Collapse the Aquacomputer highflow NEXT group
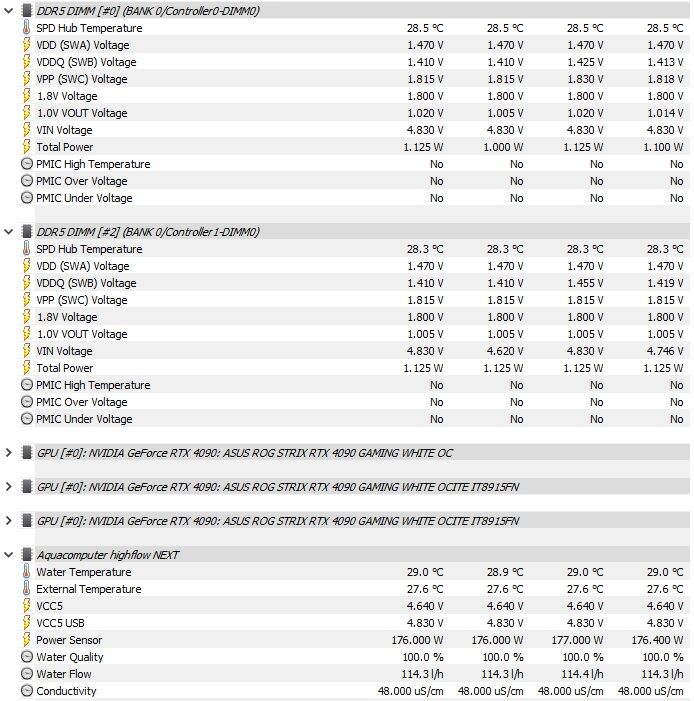The height and width of the screenshot is (701, 694). click(8, 554)
